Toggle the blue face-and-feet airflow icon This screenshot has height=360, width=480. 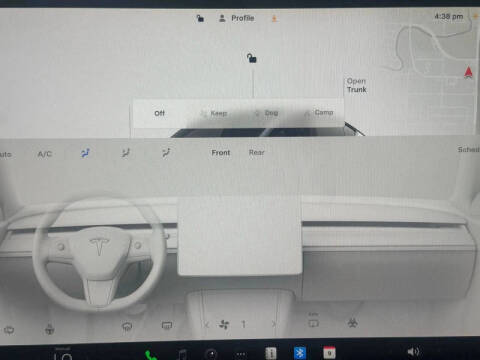tap(85, 153)
